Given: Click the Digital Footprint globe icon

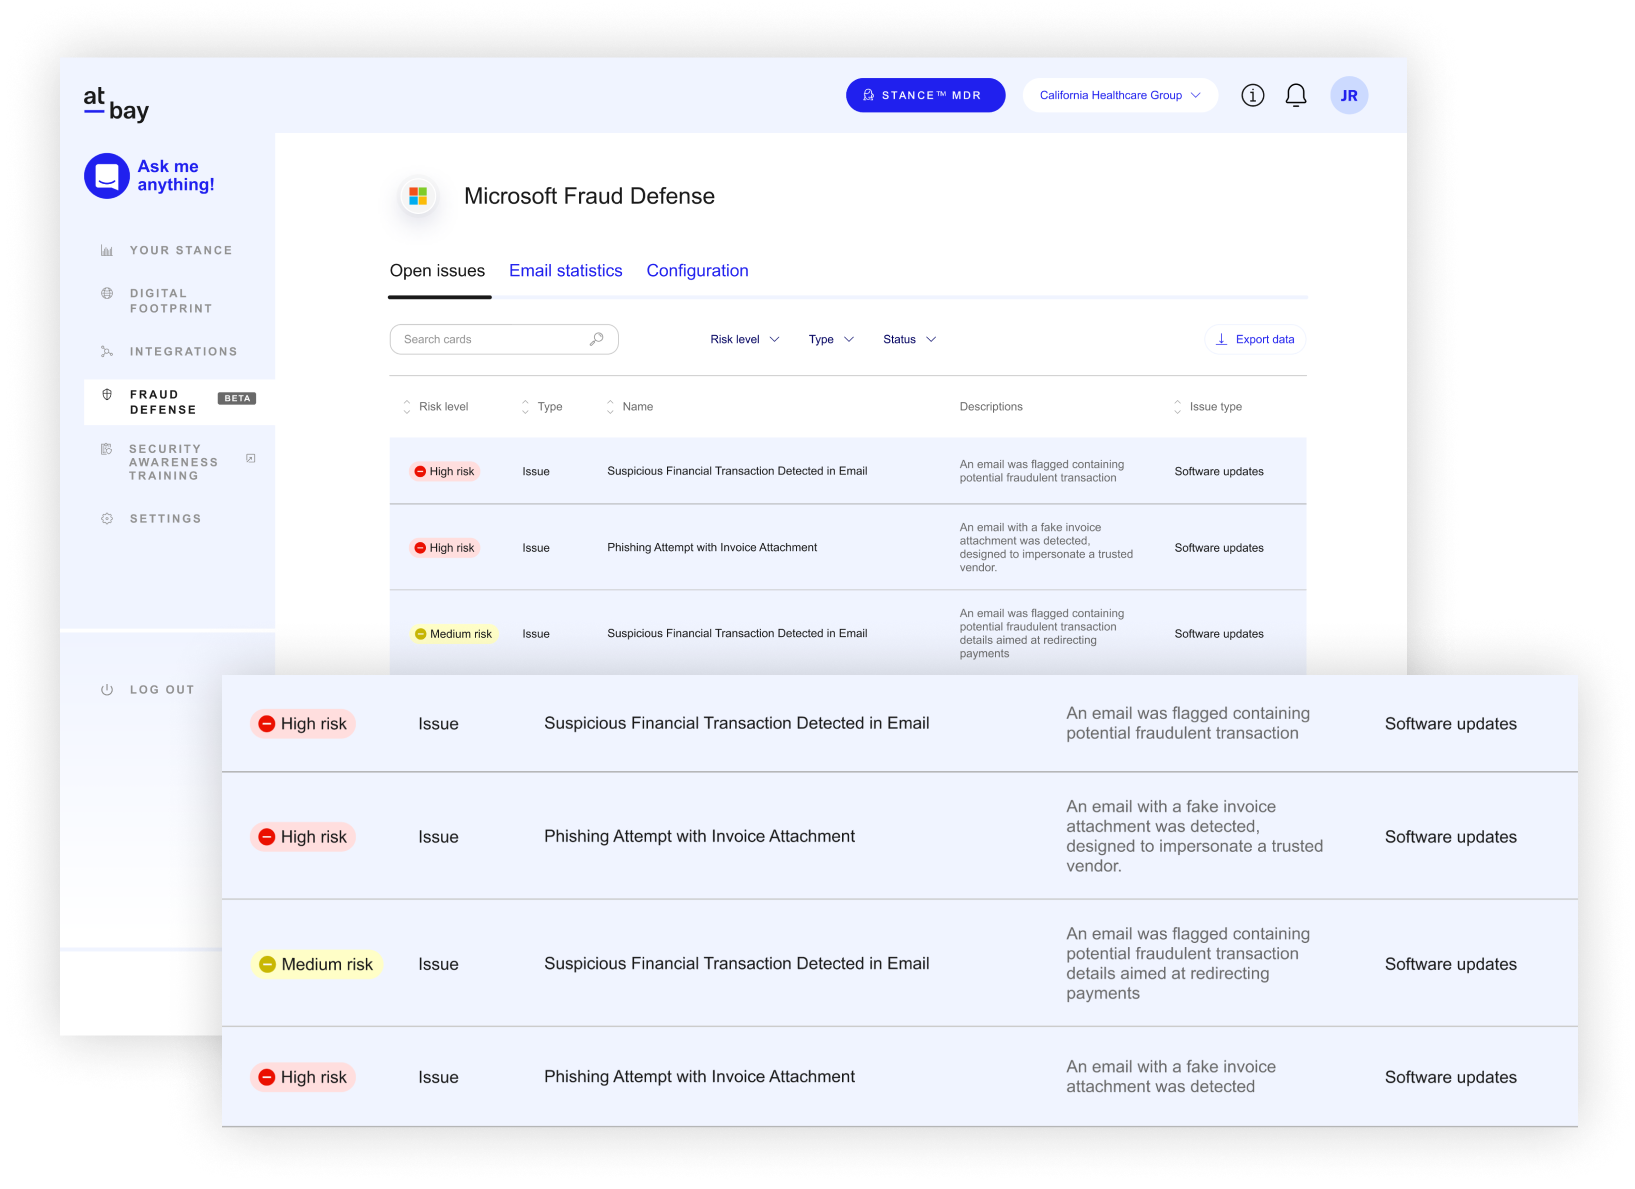Looking at the screenshot, I should point(107,294).
